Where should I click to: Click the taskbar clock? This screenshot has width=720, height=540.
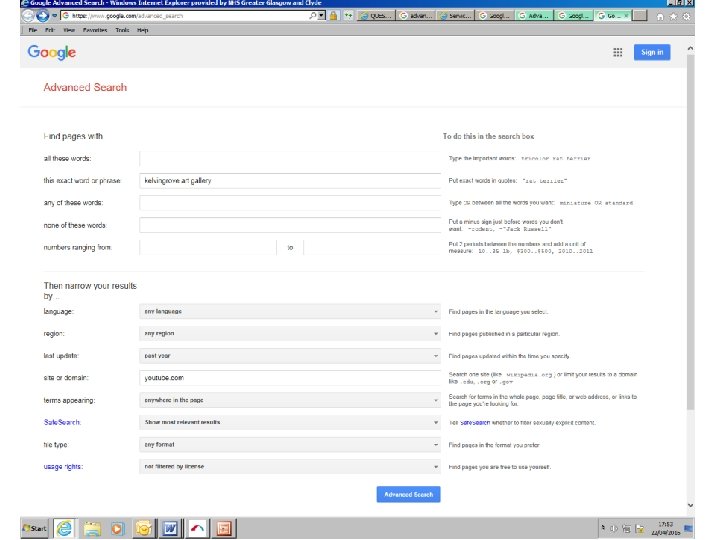pos(665,529)
